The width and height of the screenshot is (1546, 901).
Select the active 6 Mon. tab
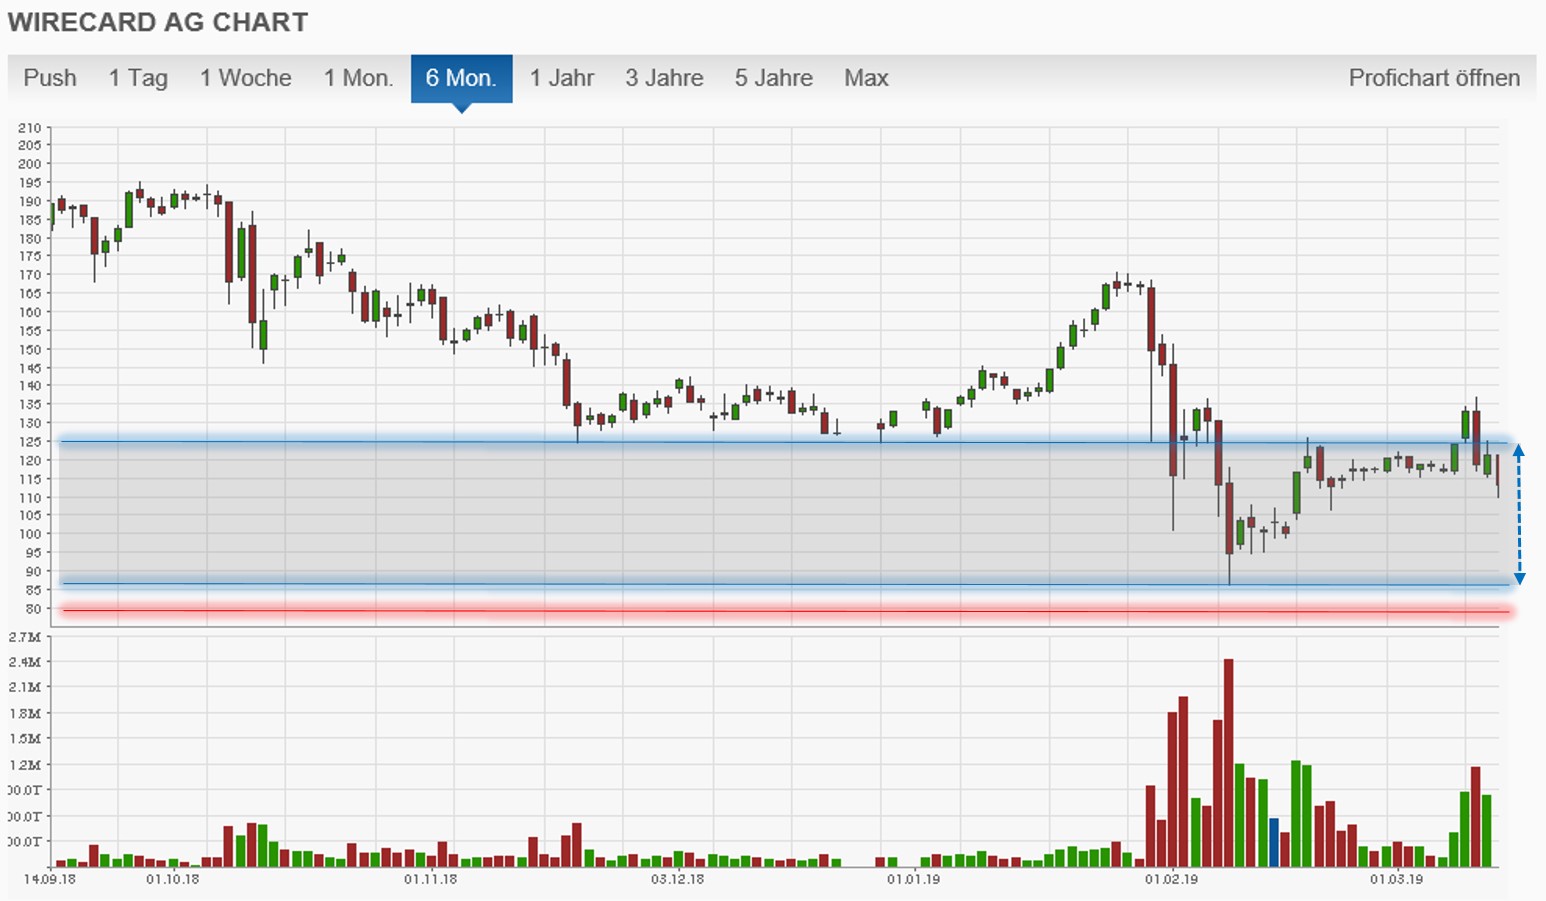461,78
